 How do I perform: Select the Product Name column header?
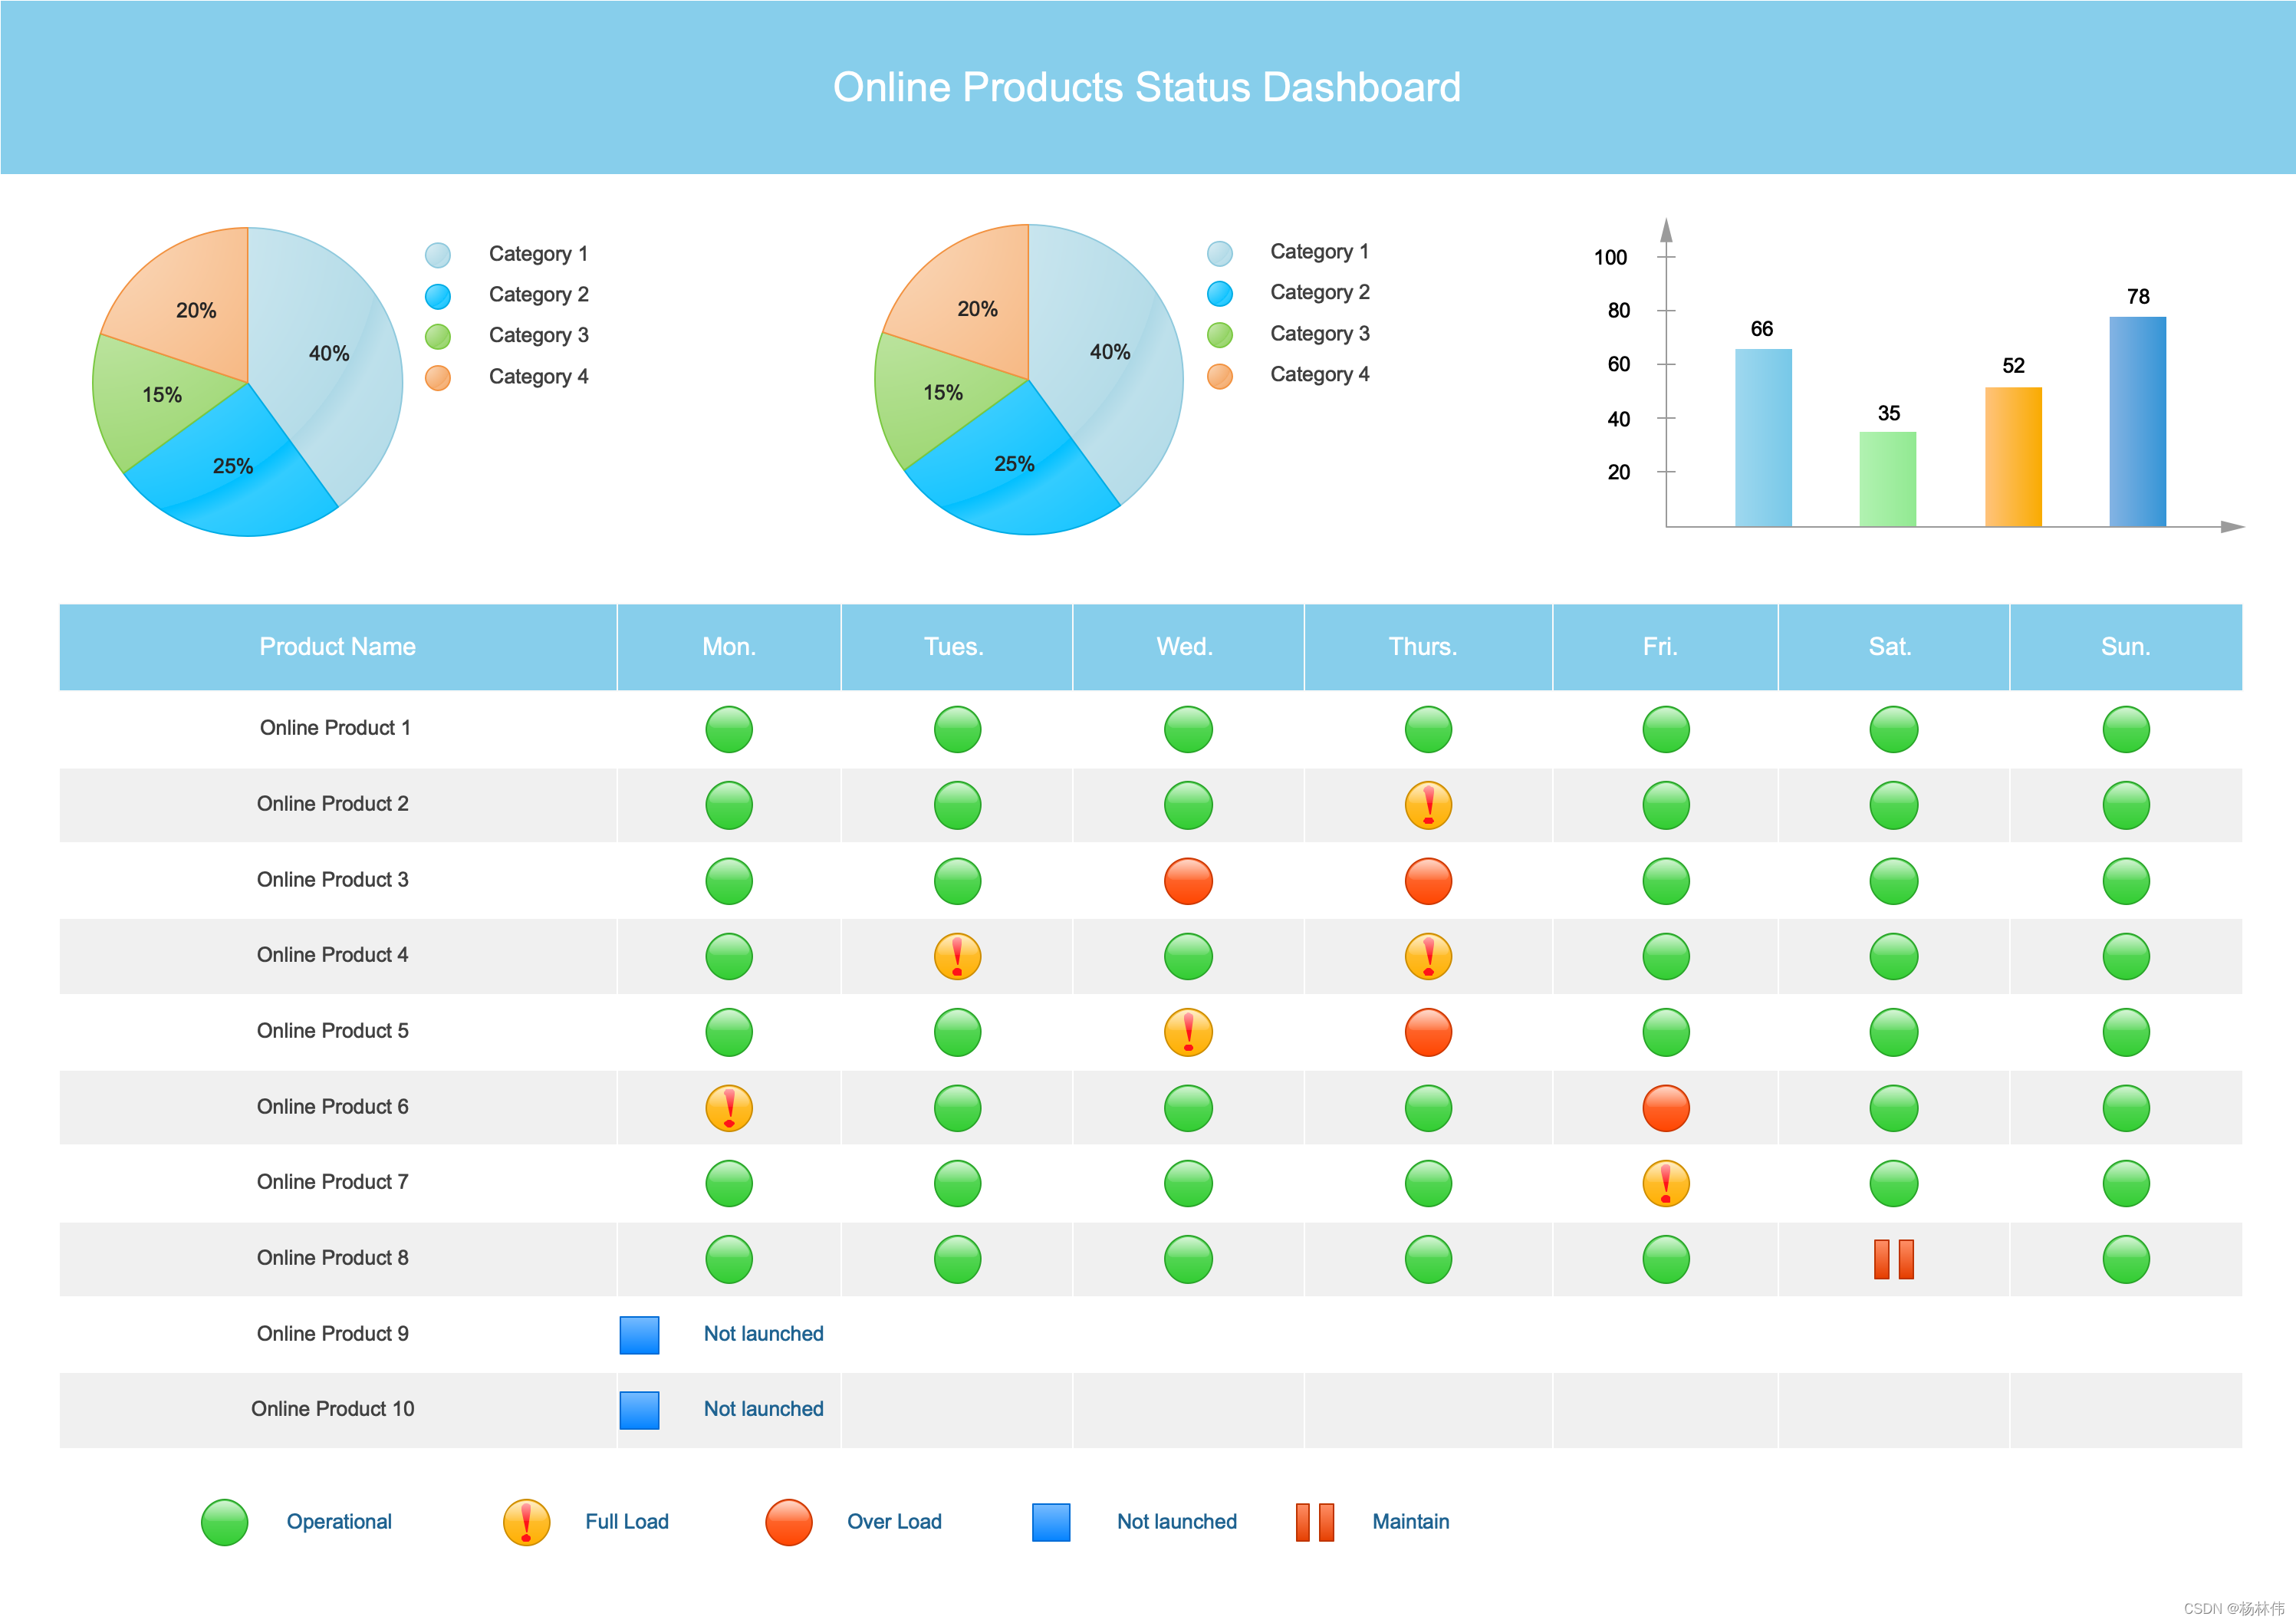(x=337, y=647)
